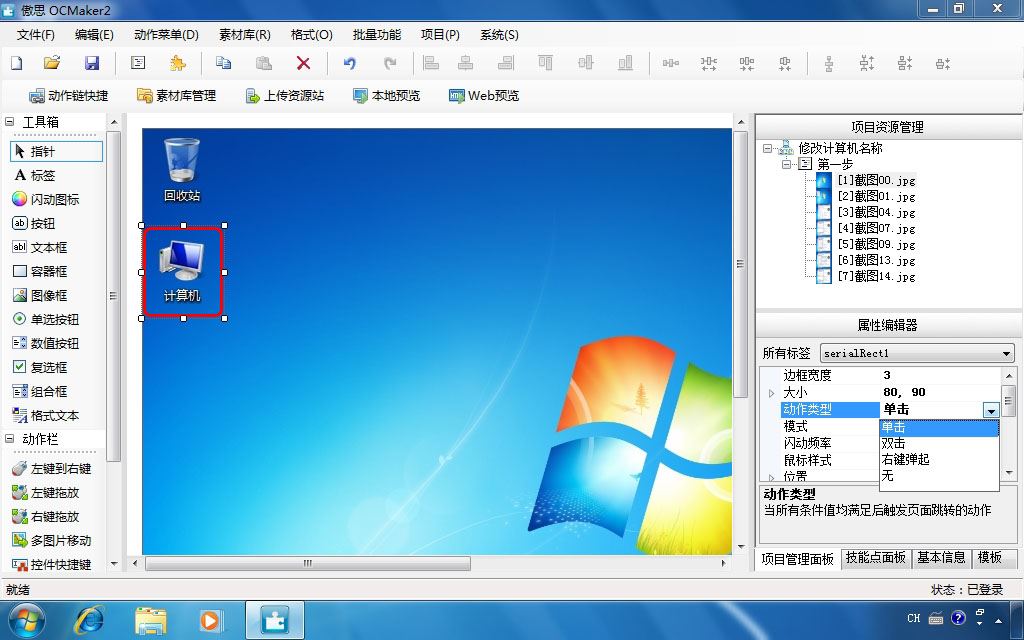Click the Windows Start orb
1024x640 pixels.
[27, 620]
